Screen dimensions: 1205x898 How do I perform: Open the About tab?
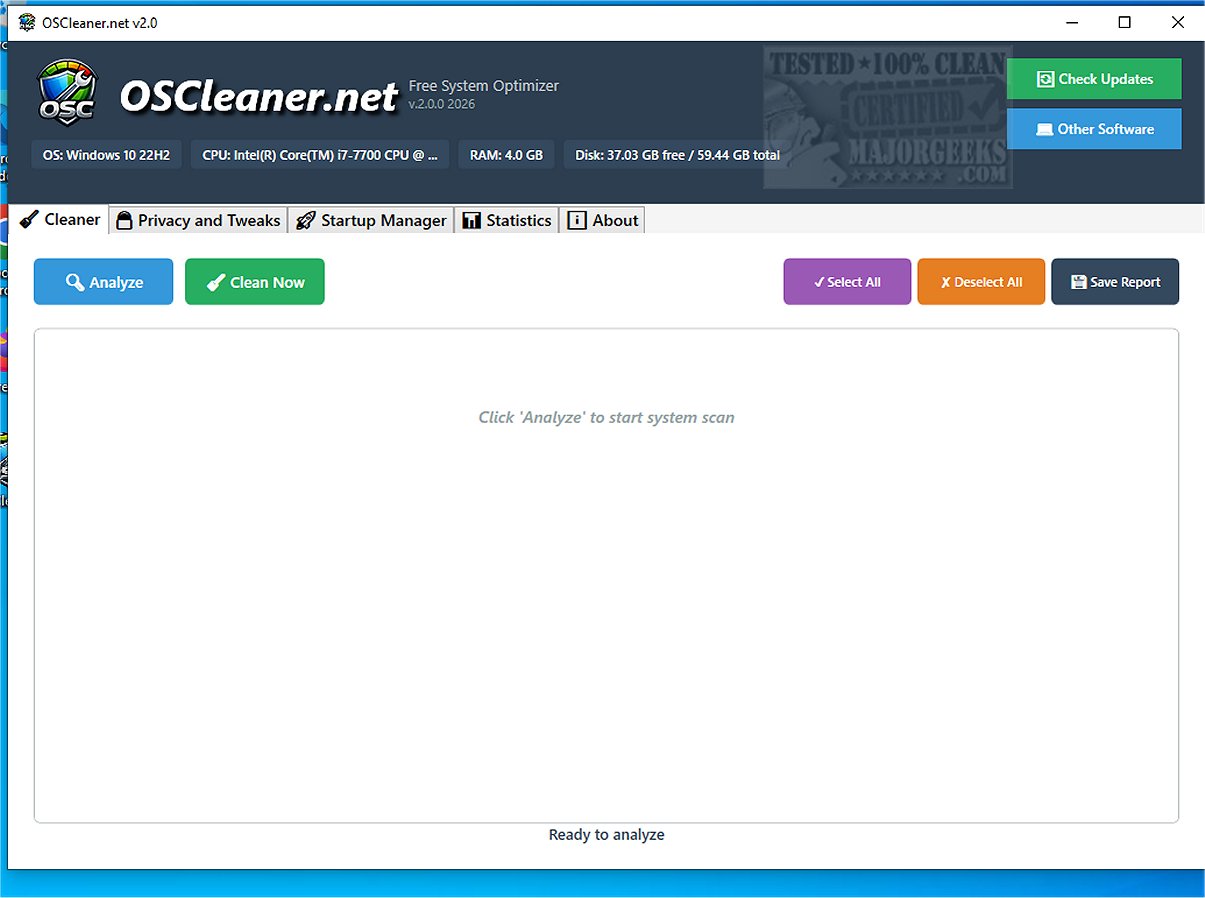point(602,220)
